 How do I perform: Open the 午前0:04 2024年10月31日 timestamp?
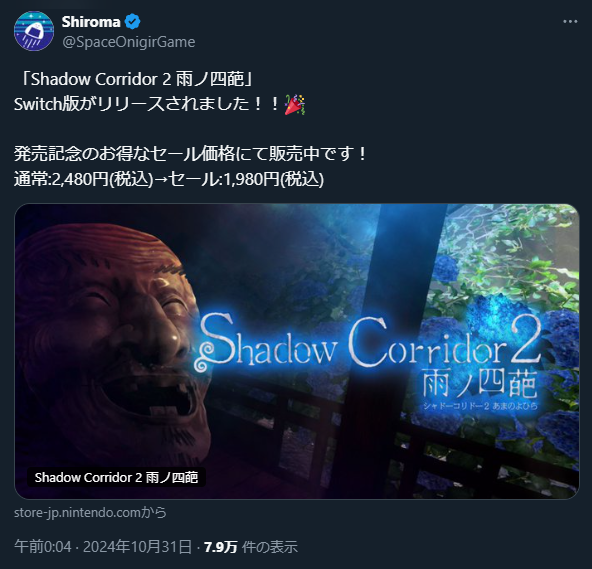103,547
